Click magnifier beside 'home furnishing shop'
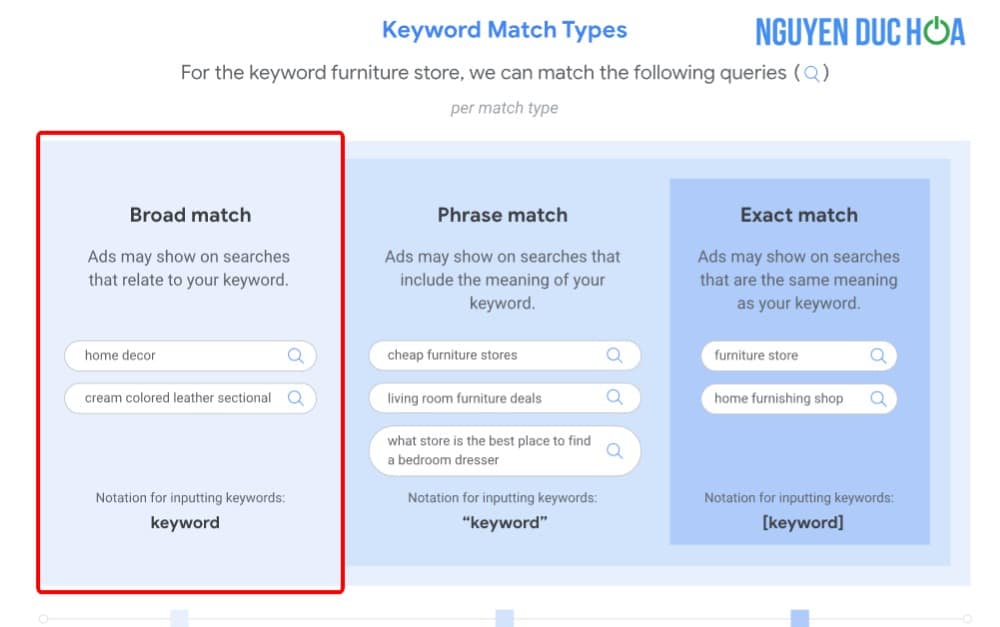Screen dimensions: 1000x627 (x=878, y=398)
